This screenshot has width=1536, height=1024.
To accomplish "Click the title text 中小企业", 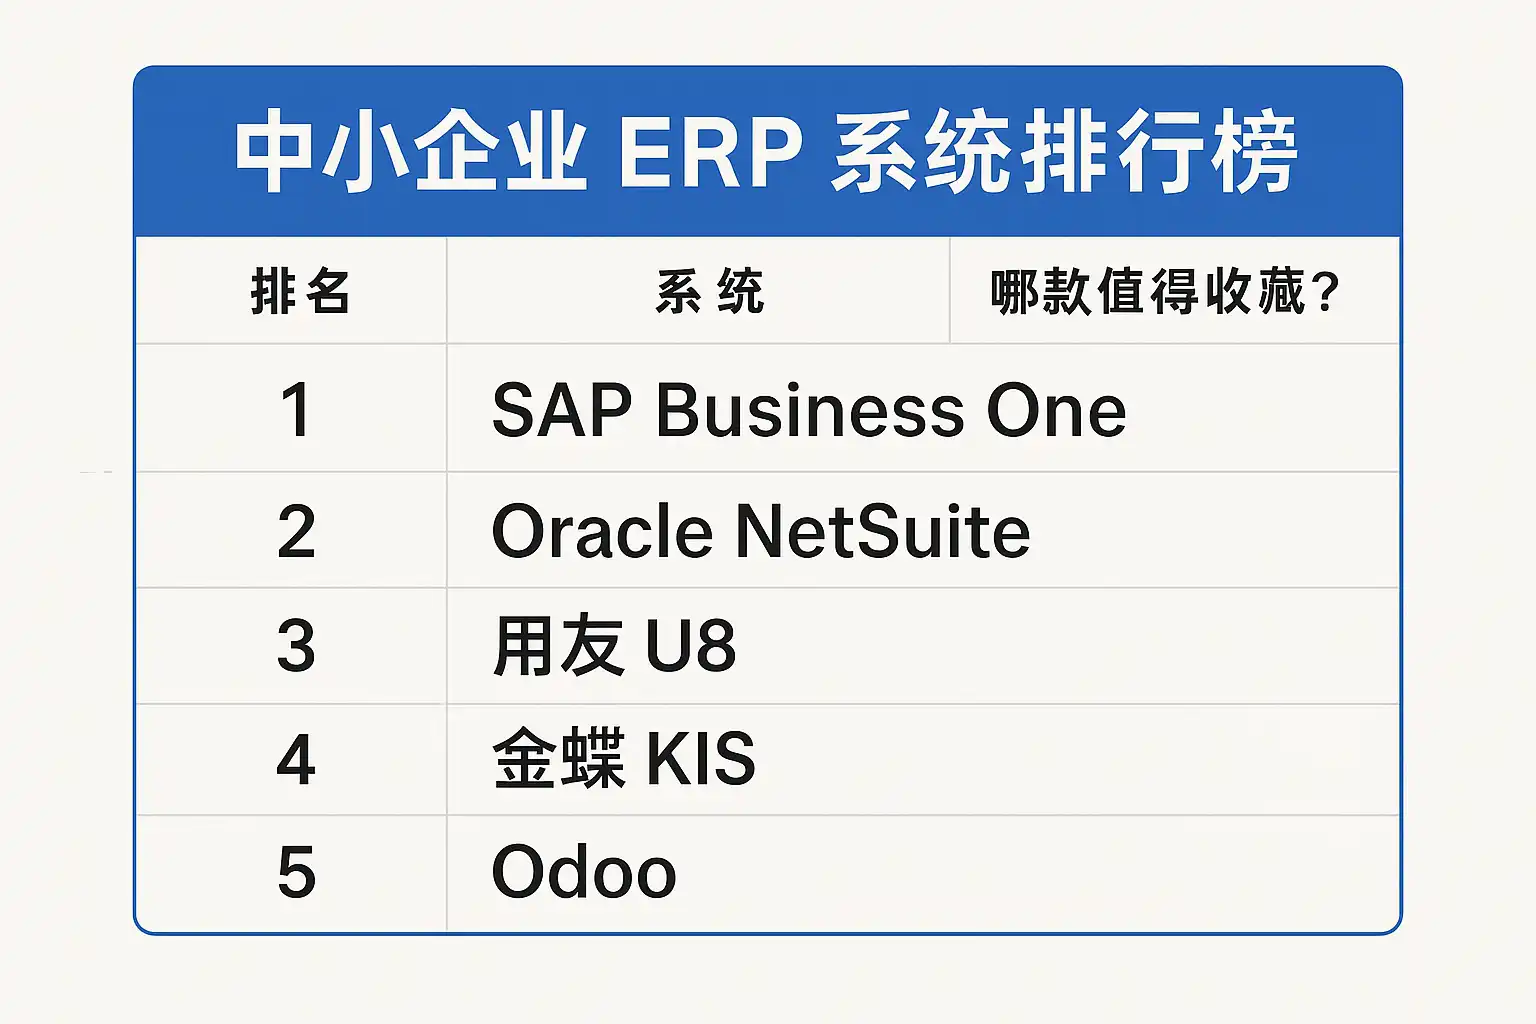I will [x=410, y=154].
